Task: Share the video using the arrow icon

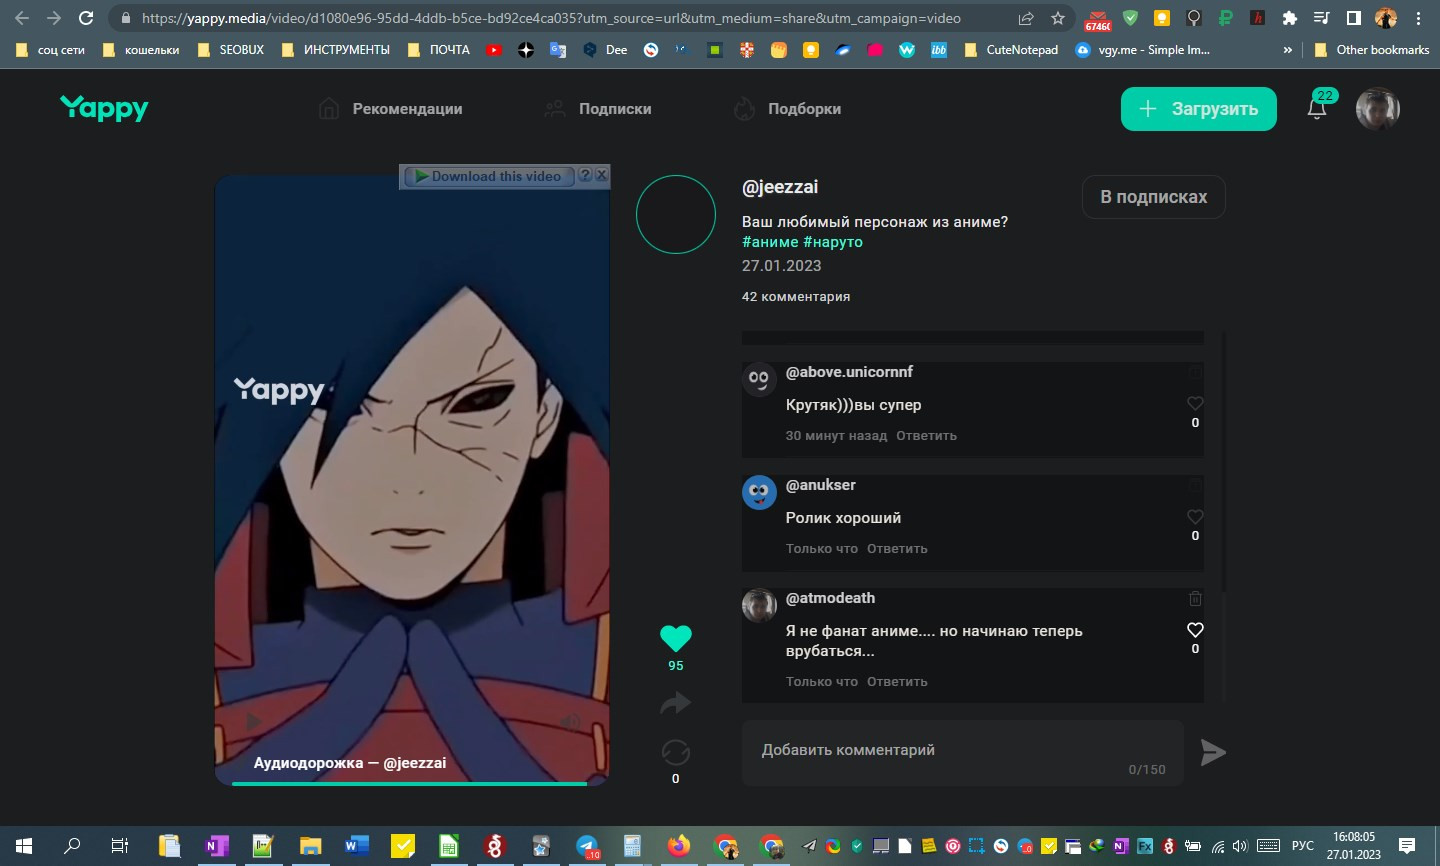Action: coord(676,704)
